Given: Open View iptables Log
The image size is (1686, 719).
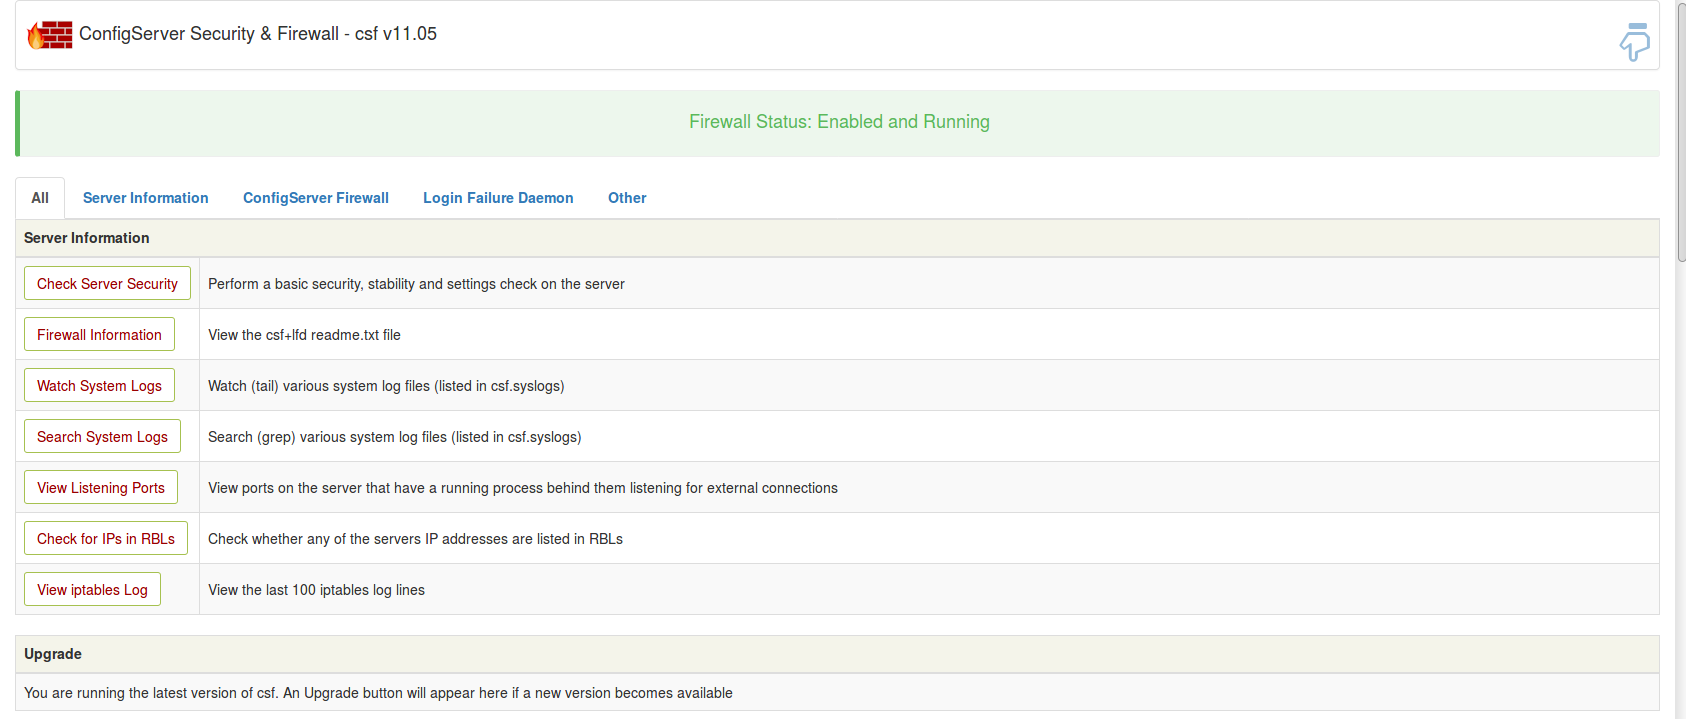Looking at the screenshot, I should point(92,590).
